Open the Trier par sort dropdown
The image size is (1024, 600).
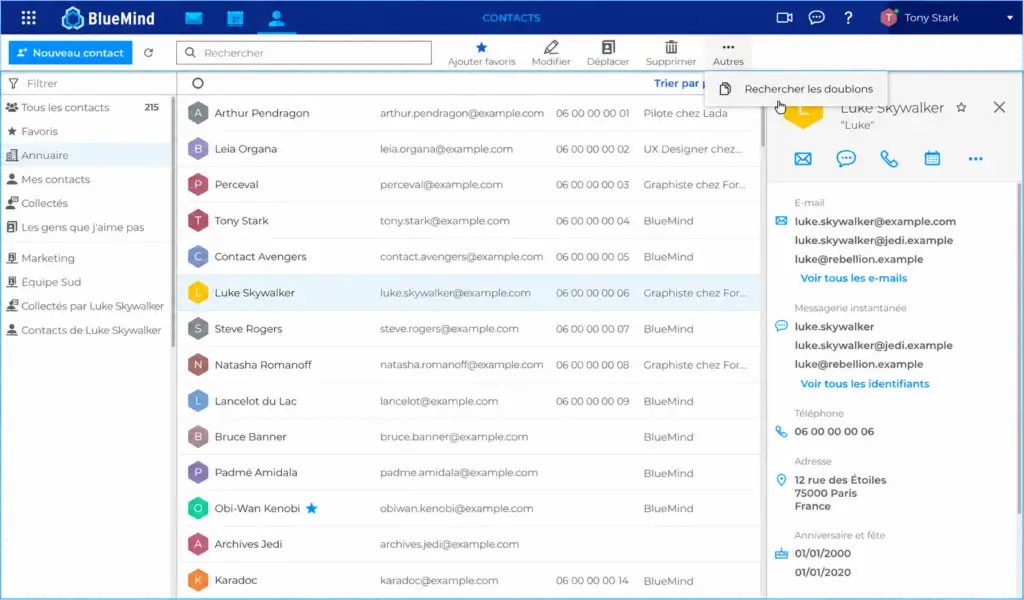(679, 83)
